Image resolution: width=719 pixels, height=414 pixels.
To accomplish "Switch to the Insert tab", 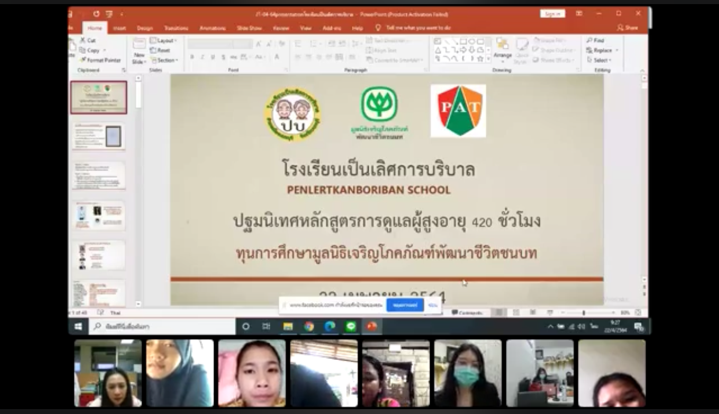I will [x=119, y=28].
